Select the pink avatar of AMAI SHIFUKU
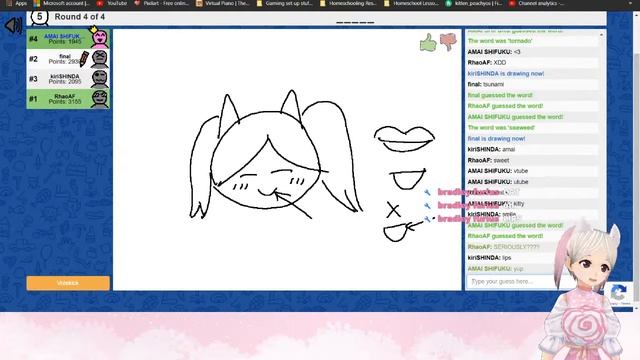 click(99, 38)
